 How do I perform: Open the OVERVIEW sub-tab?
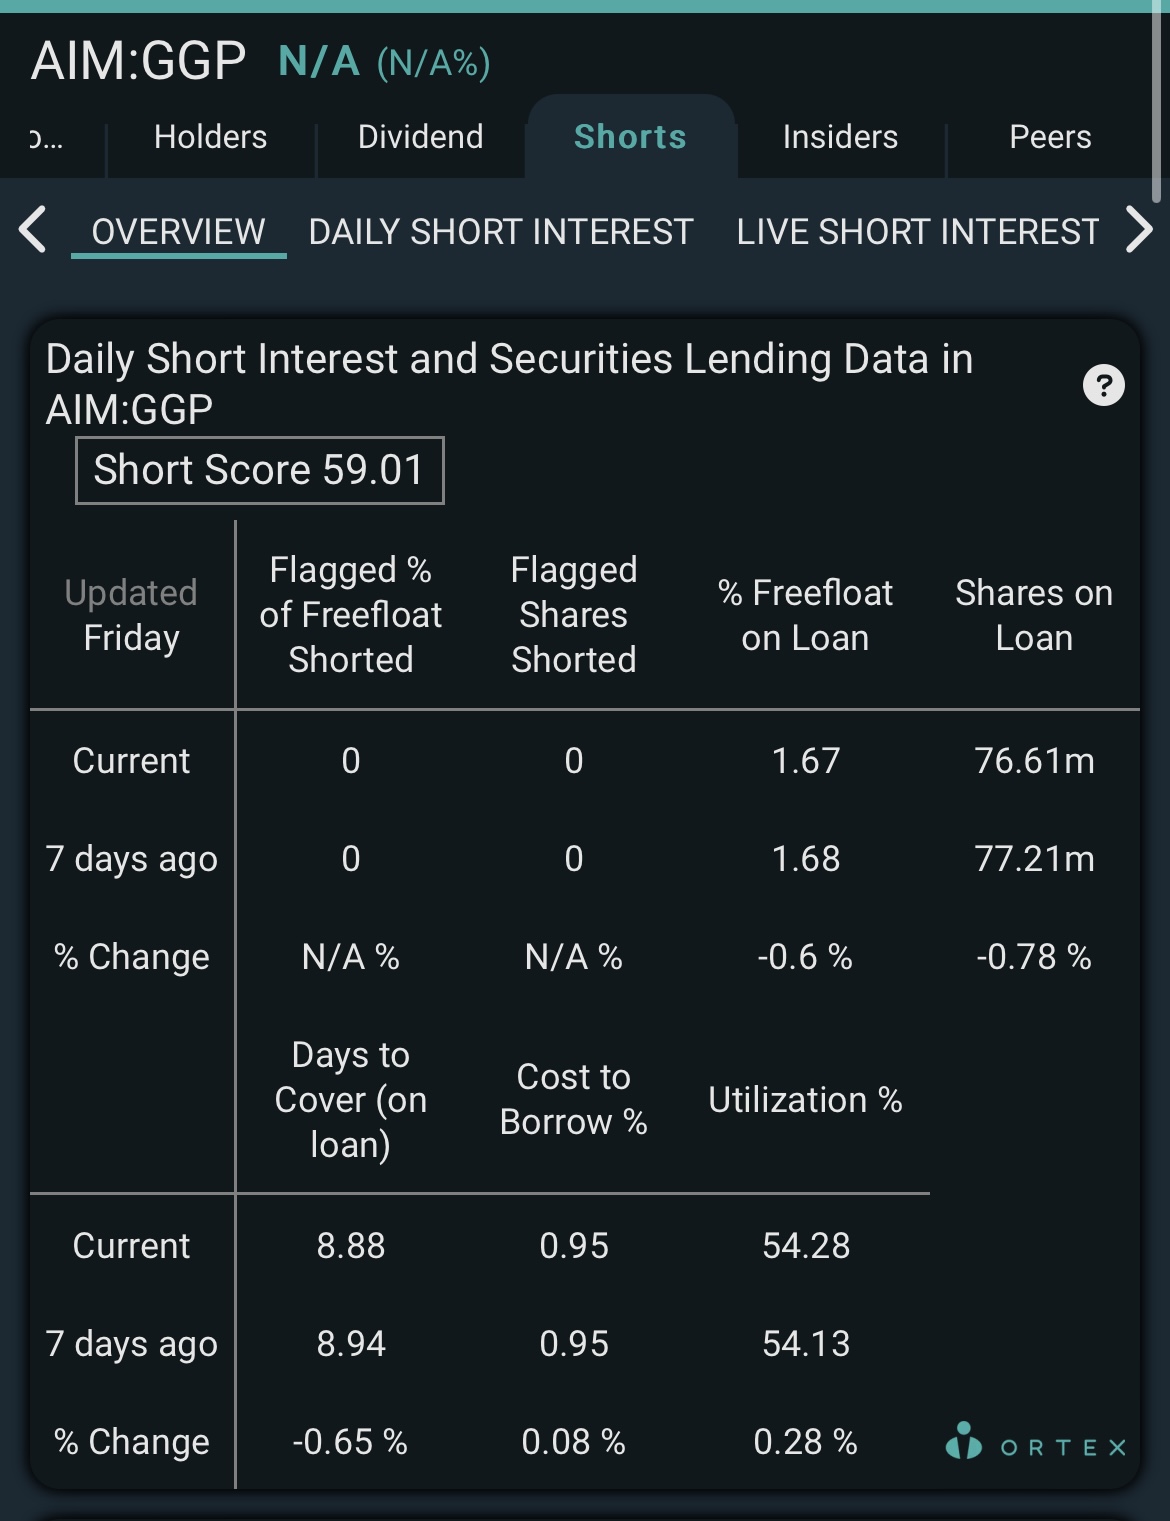[178, 232]
